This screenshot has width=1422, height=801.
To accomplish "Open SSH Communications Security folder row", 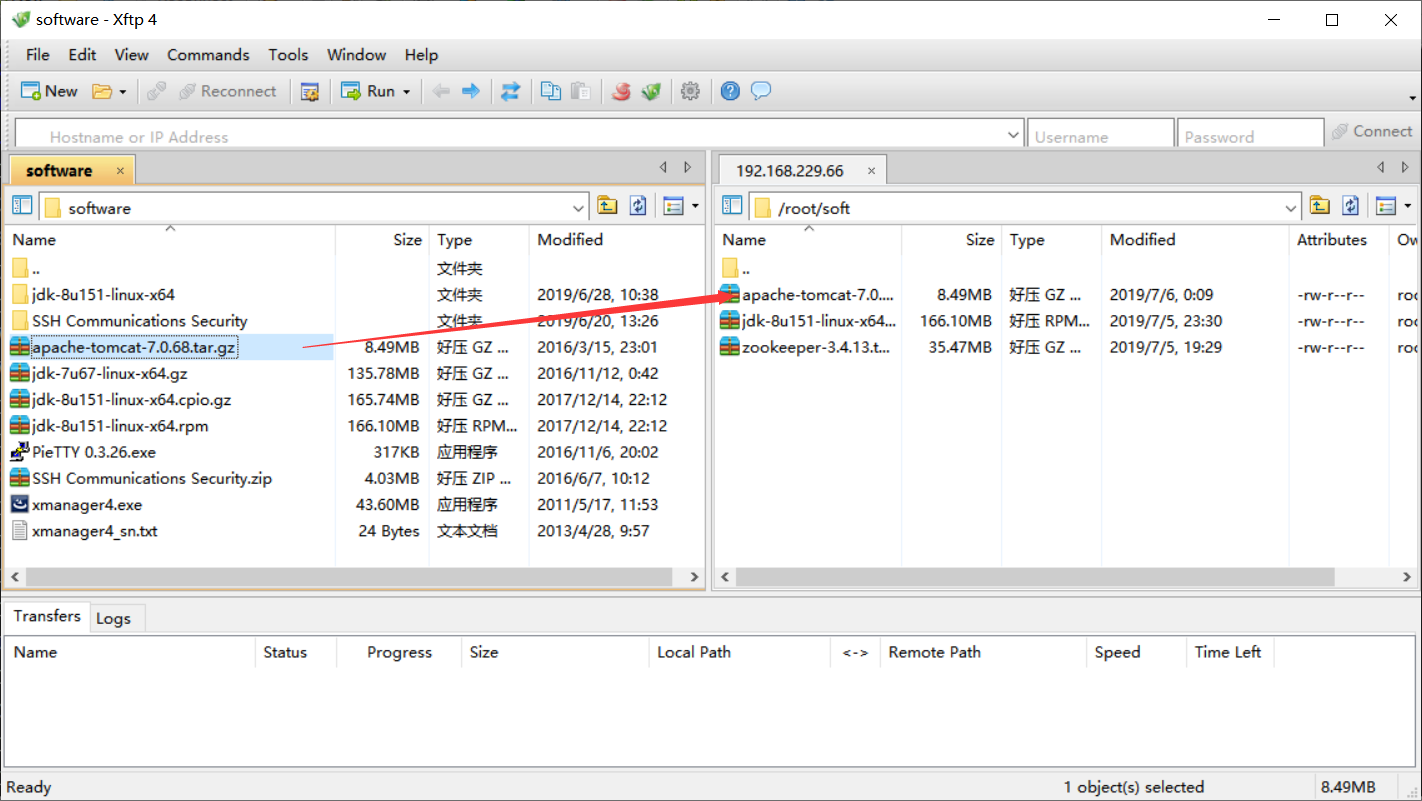I will click(x=139, y=321).
